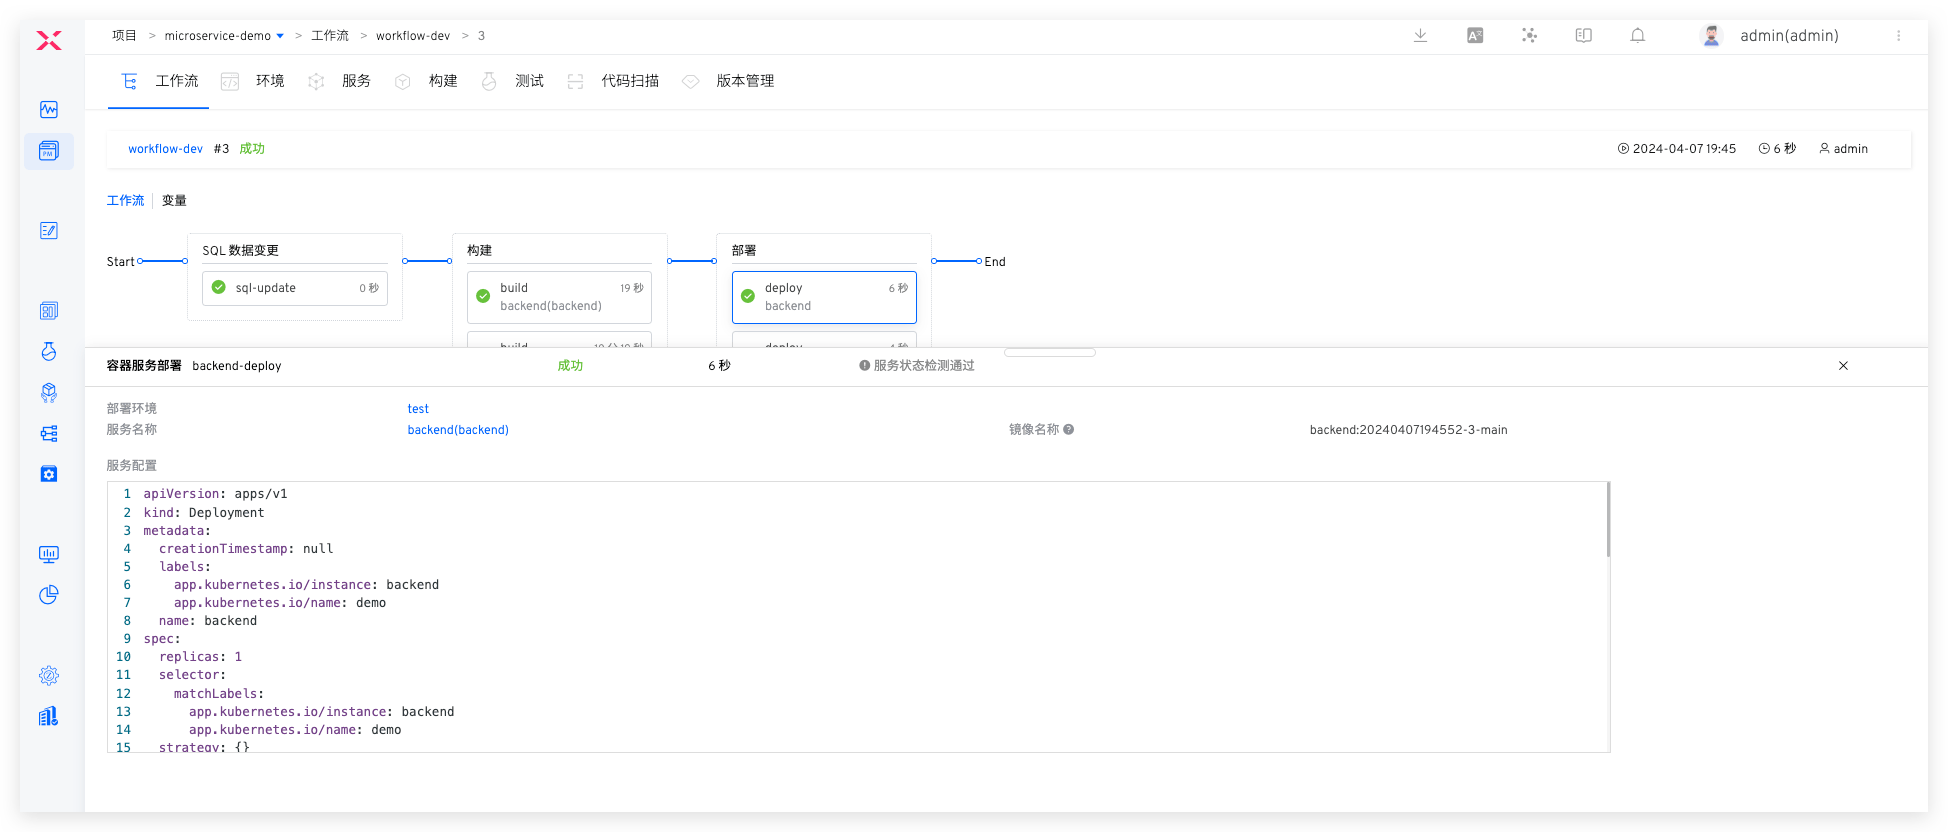Click the image name backend:20240407194552-3-main
This screenshot has width=1948, height=832.
point(1408,430)
